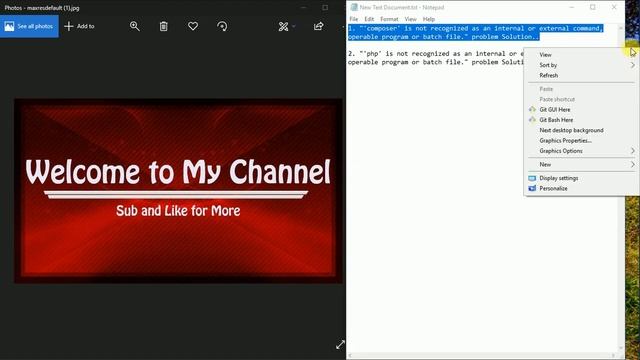640x360 pixels.
Task: Mark photo as favorite with heart icon
Action: click(x=193, y=26)
